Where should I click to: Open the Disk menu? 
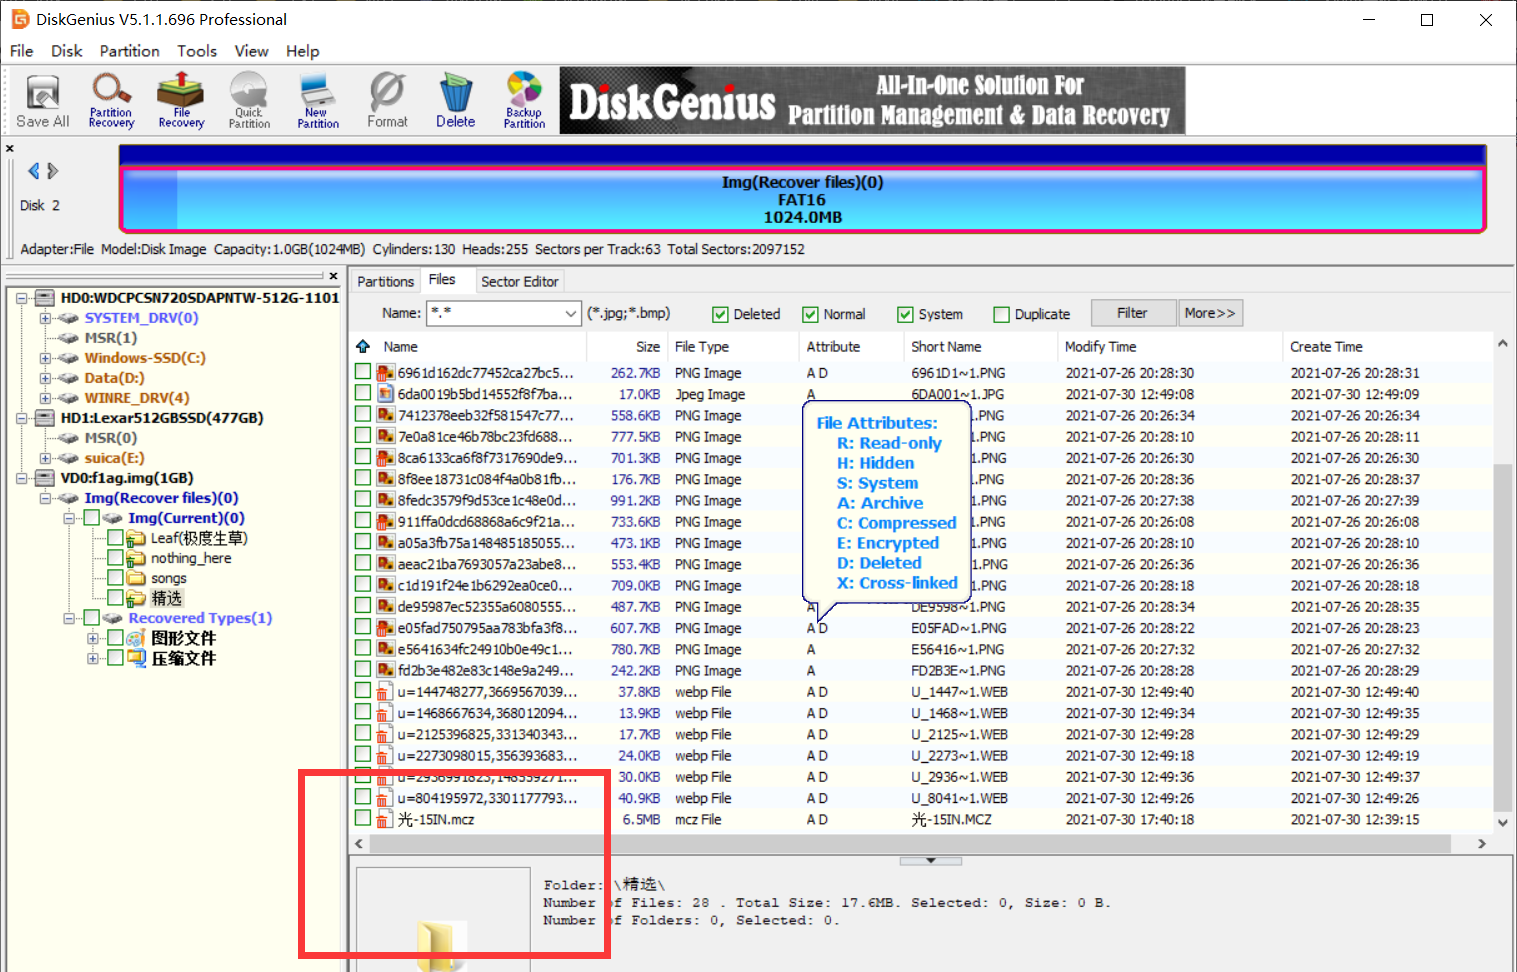pyautogui.click(x=67, y=51)
